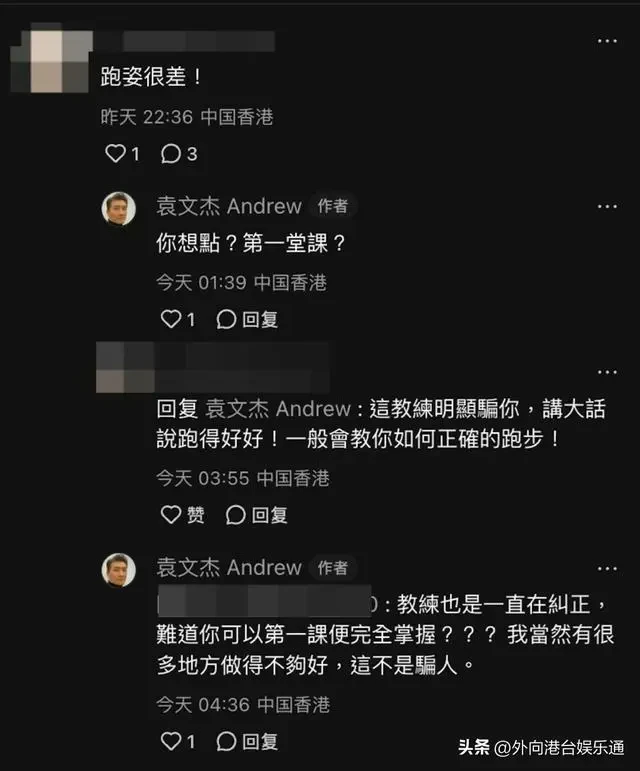This screenshot has height=771, width=640.
Task: Reply to Andrew's 01:39 comment
Action: point(247,320)
